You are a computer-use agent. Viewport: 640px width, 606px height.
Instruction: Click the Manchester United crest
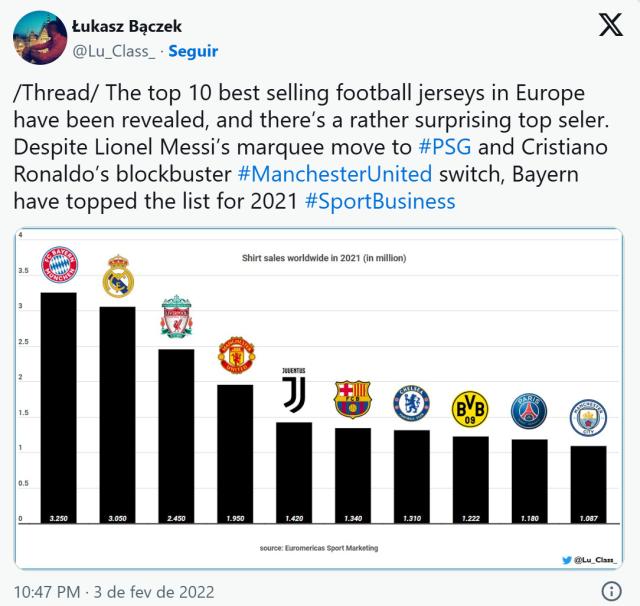(236, 355)
